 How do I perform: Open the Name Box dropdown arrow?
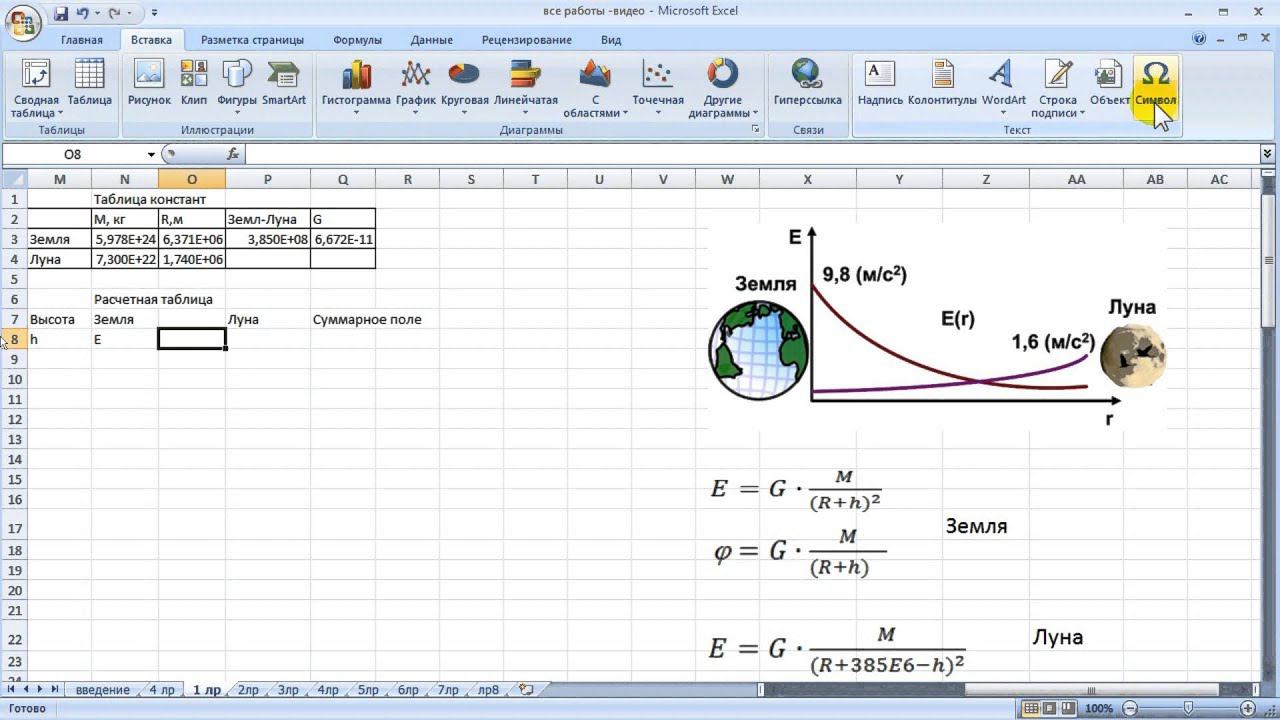coord(152,154)
